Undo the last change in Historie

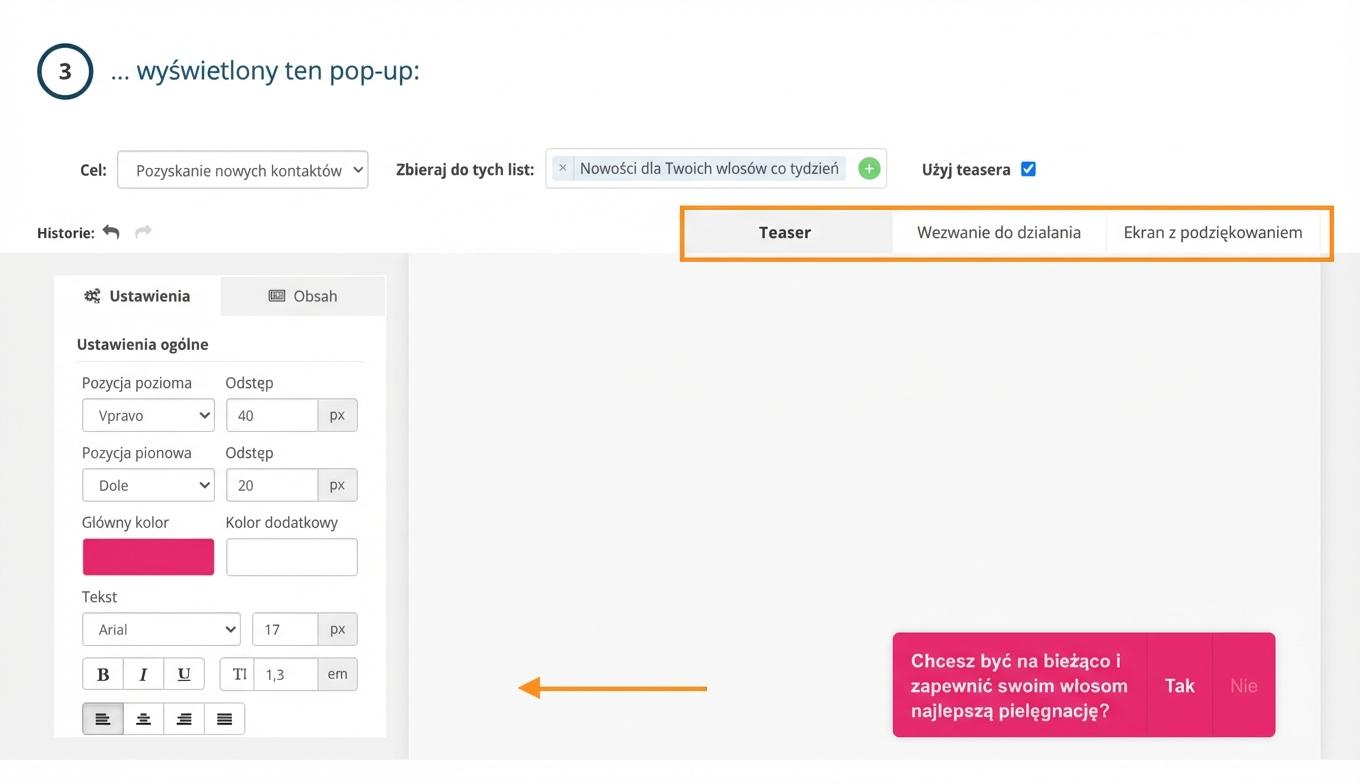click(111, 232)
